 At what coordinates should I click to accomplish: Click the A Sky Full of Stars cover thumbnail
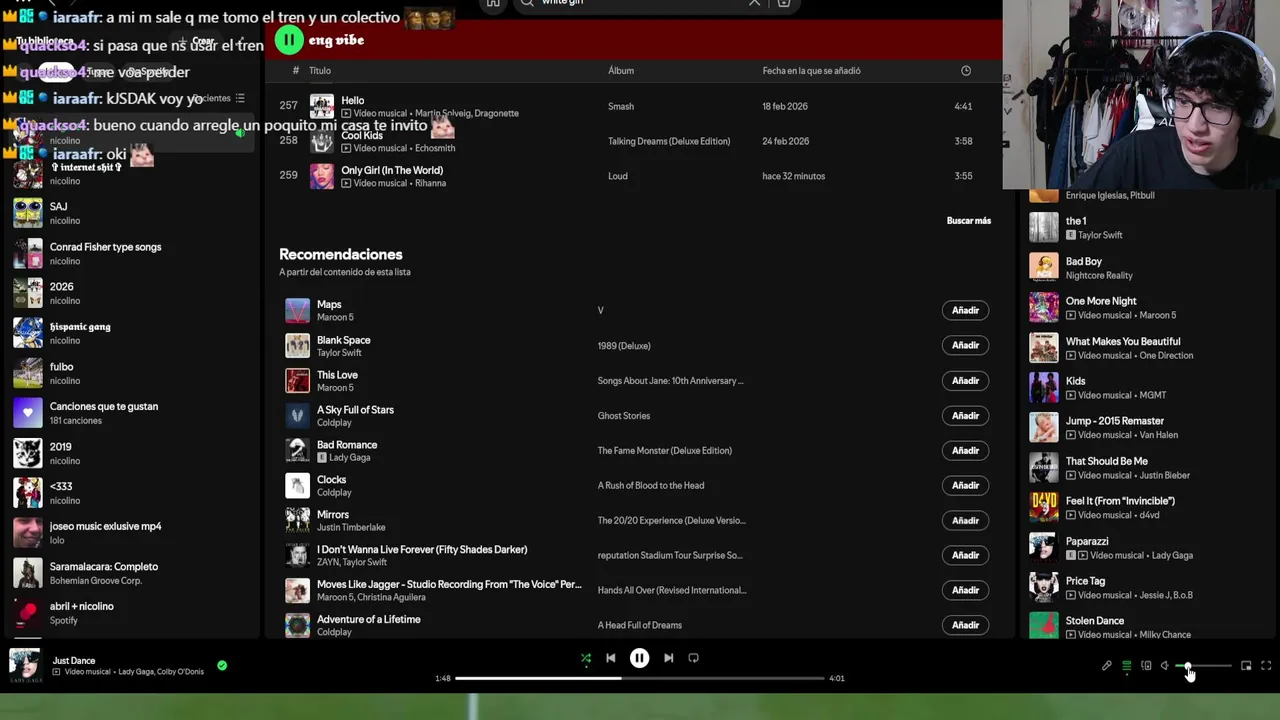tap(297, 415)
